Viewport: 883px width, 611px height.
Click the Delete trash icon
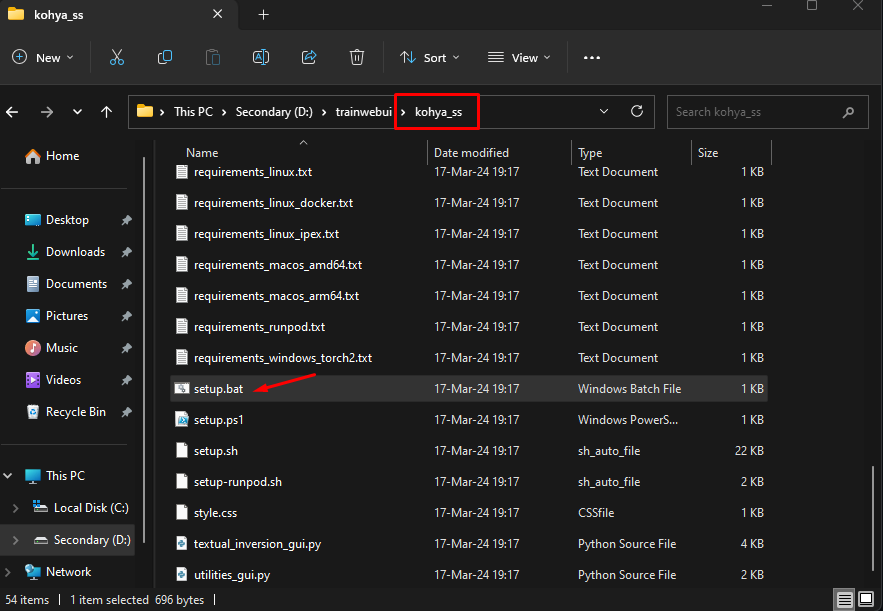coord(357,58)
